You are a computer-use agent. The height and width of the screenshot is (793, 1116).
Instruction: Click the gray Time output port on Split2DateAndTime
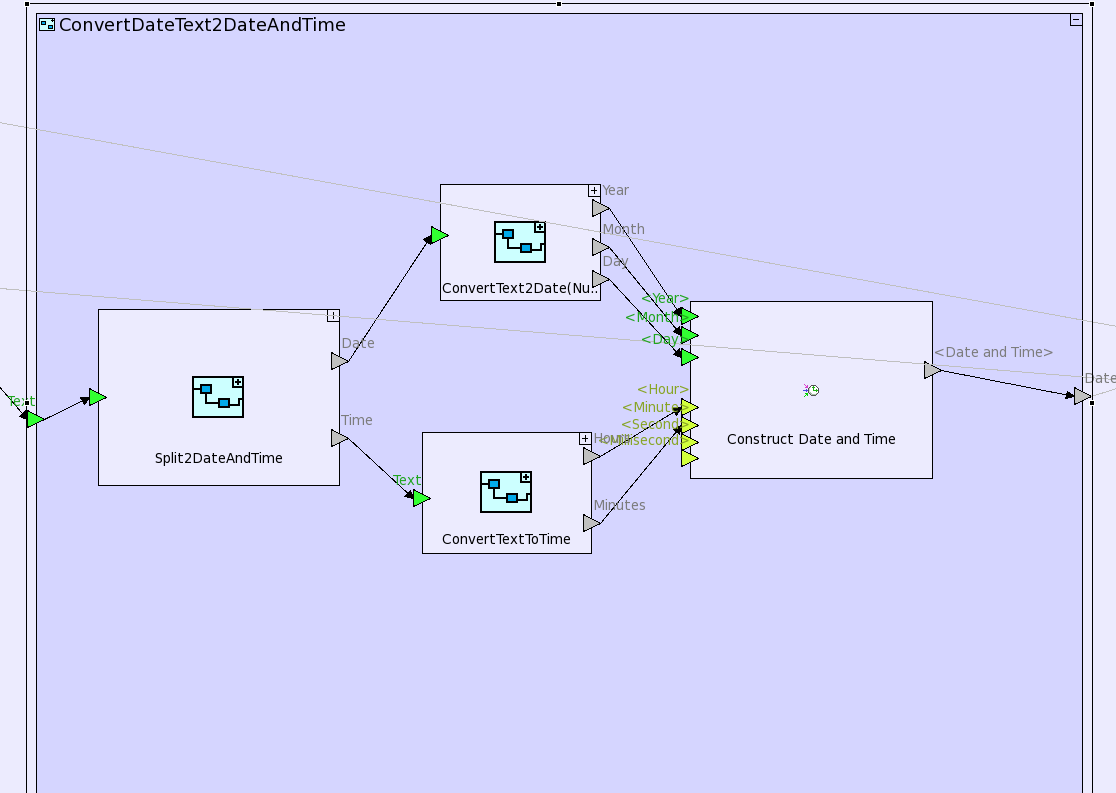pos(339,438)
